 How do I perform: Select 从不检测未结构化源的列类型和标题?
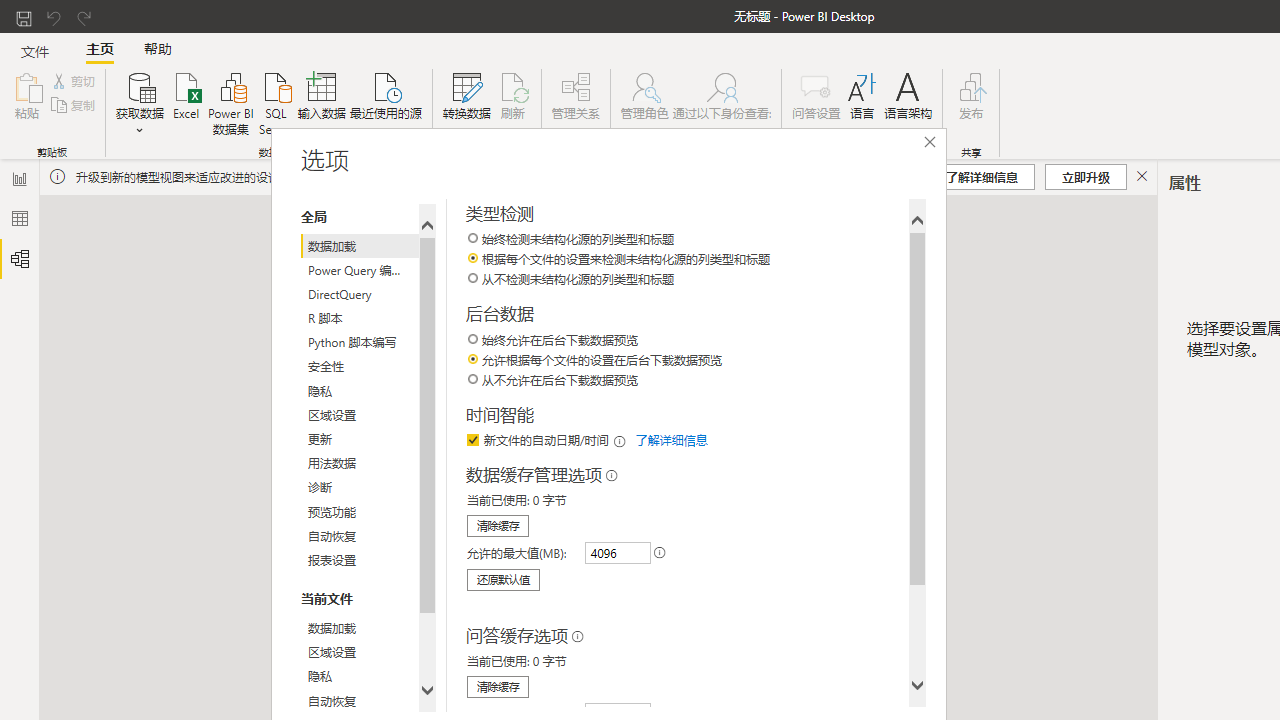tap(472, 278)
